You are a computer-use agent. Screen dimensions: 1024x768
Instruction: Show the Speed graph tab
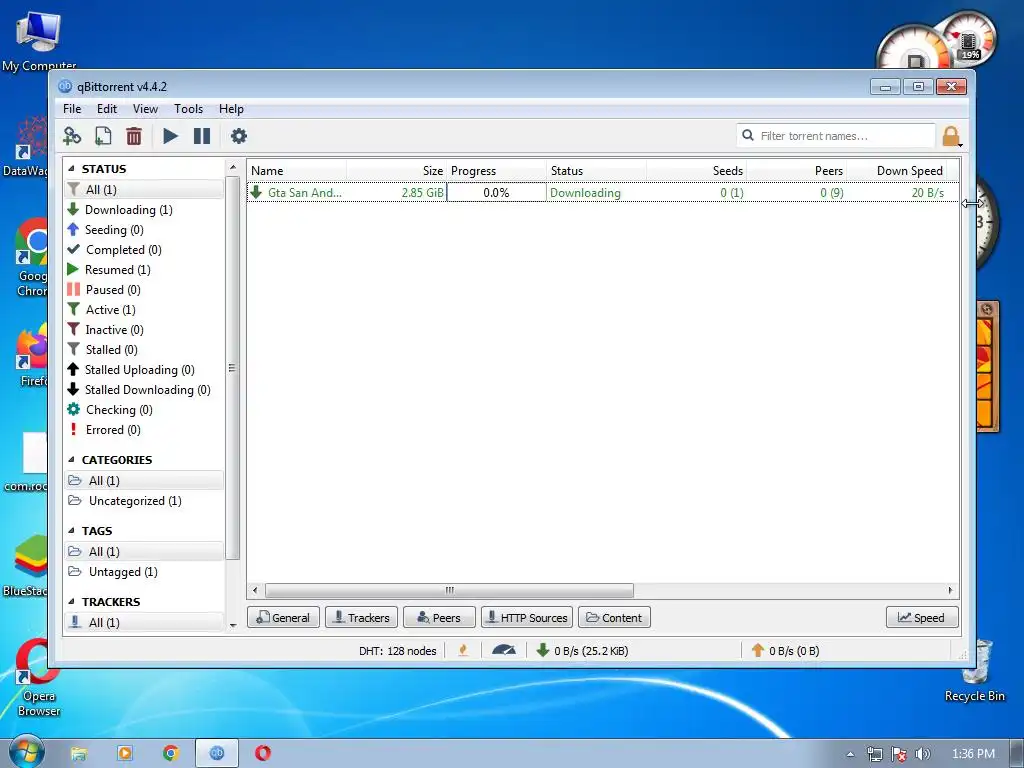(x=922, y=618)
